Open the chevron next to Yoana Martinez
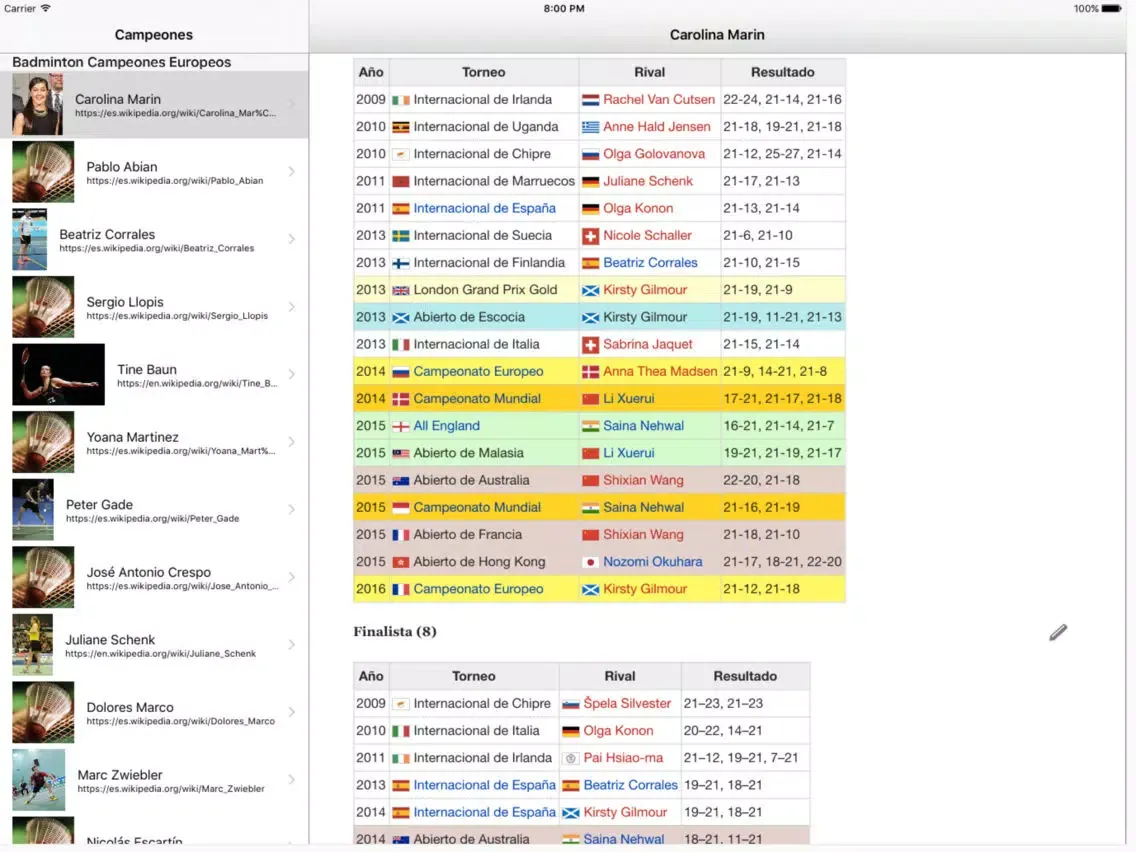The width and height of the screenshot is (1136, 852). (x=291, y=442)
